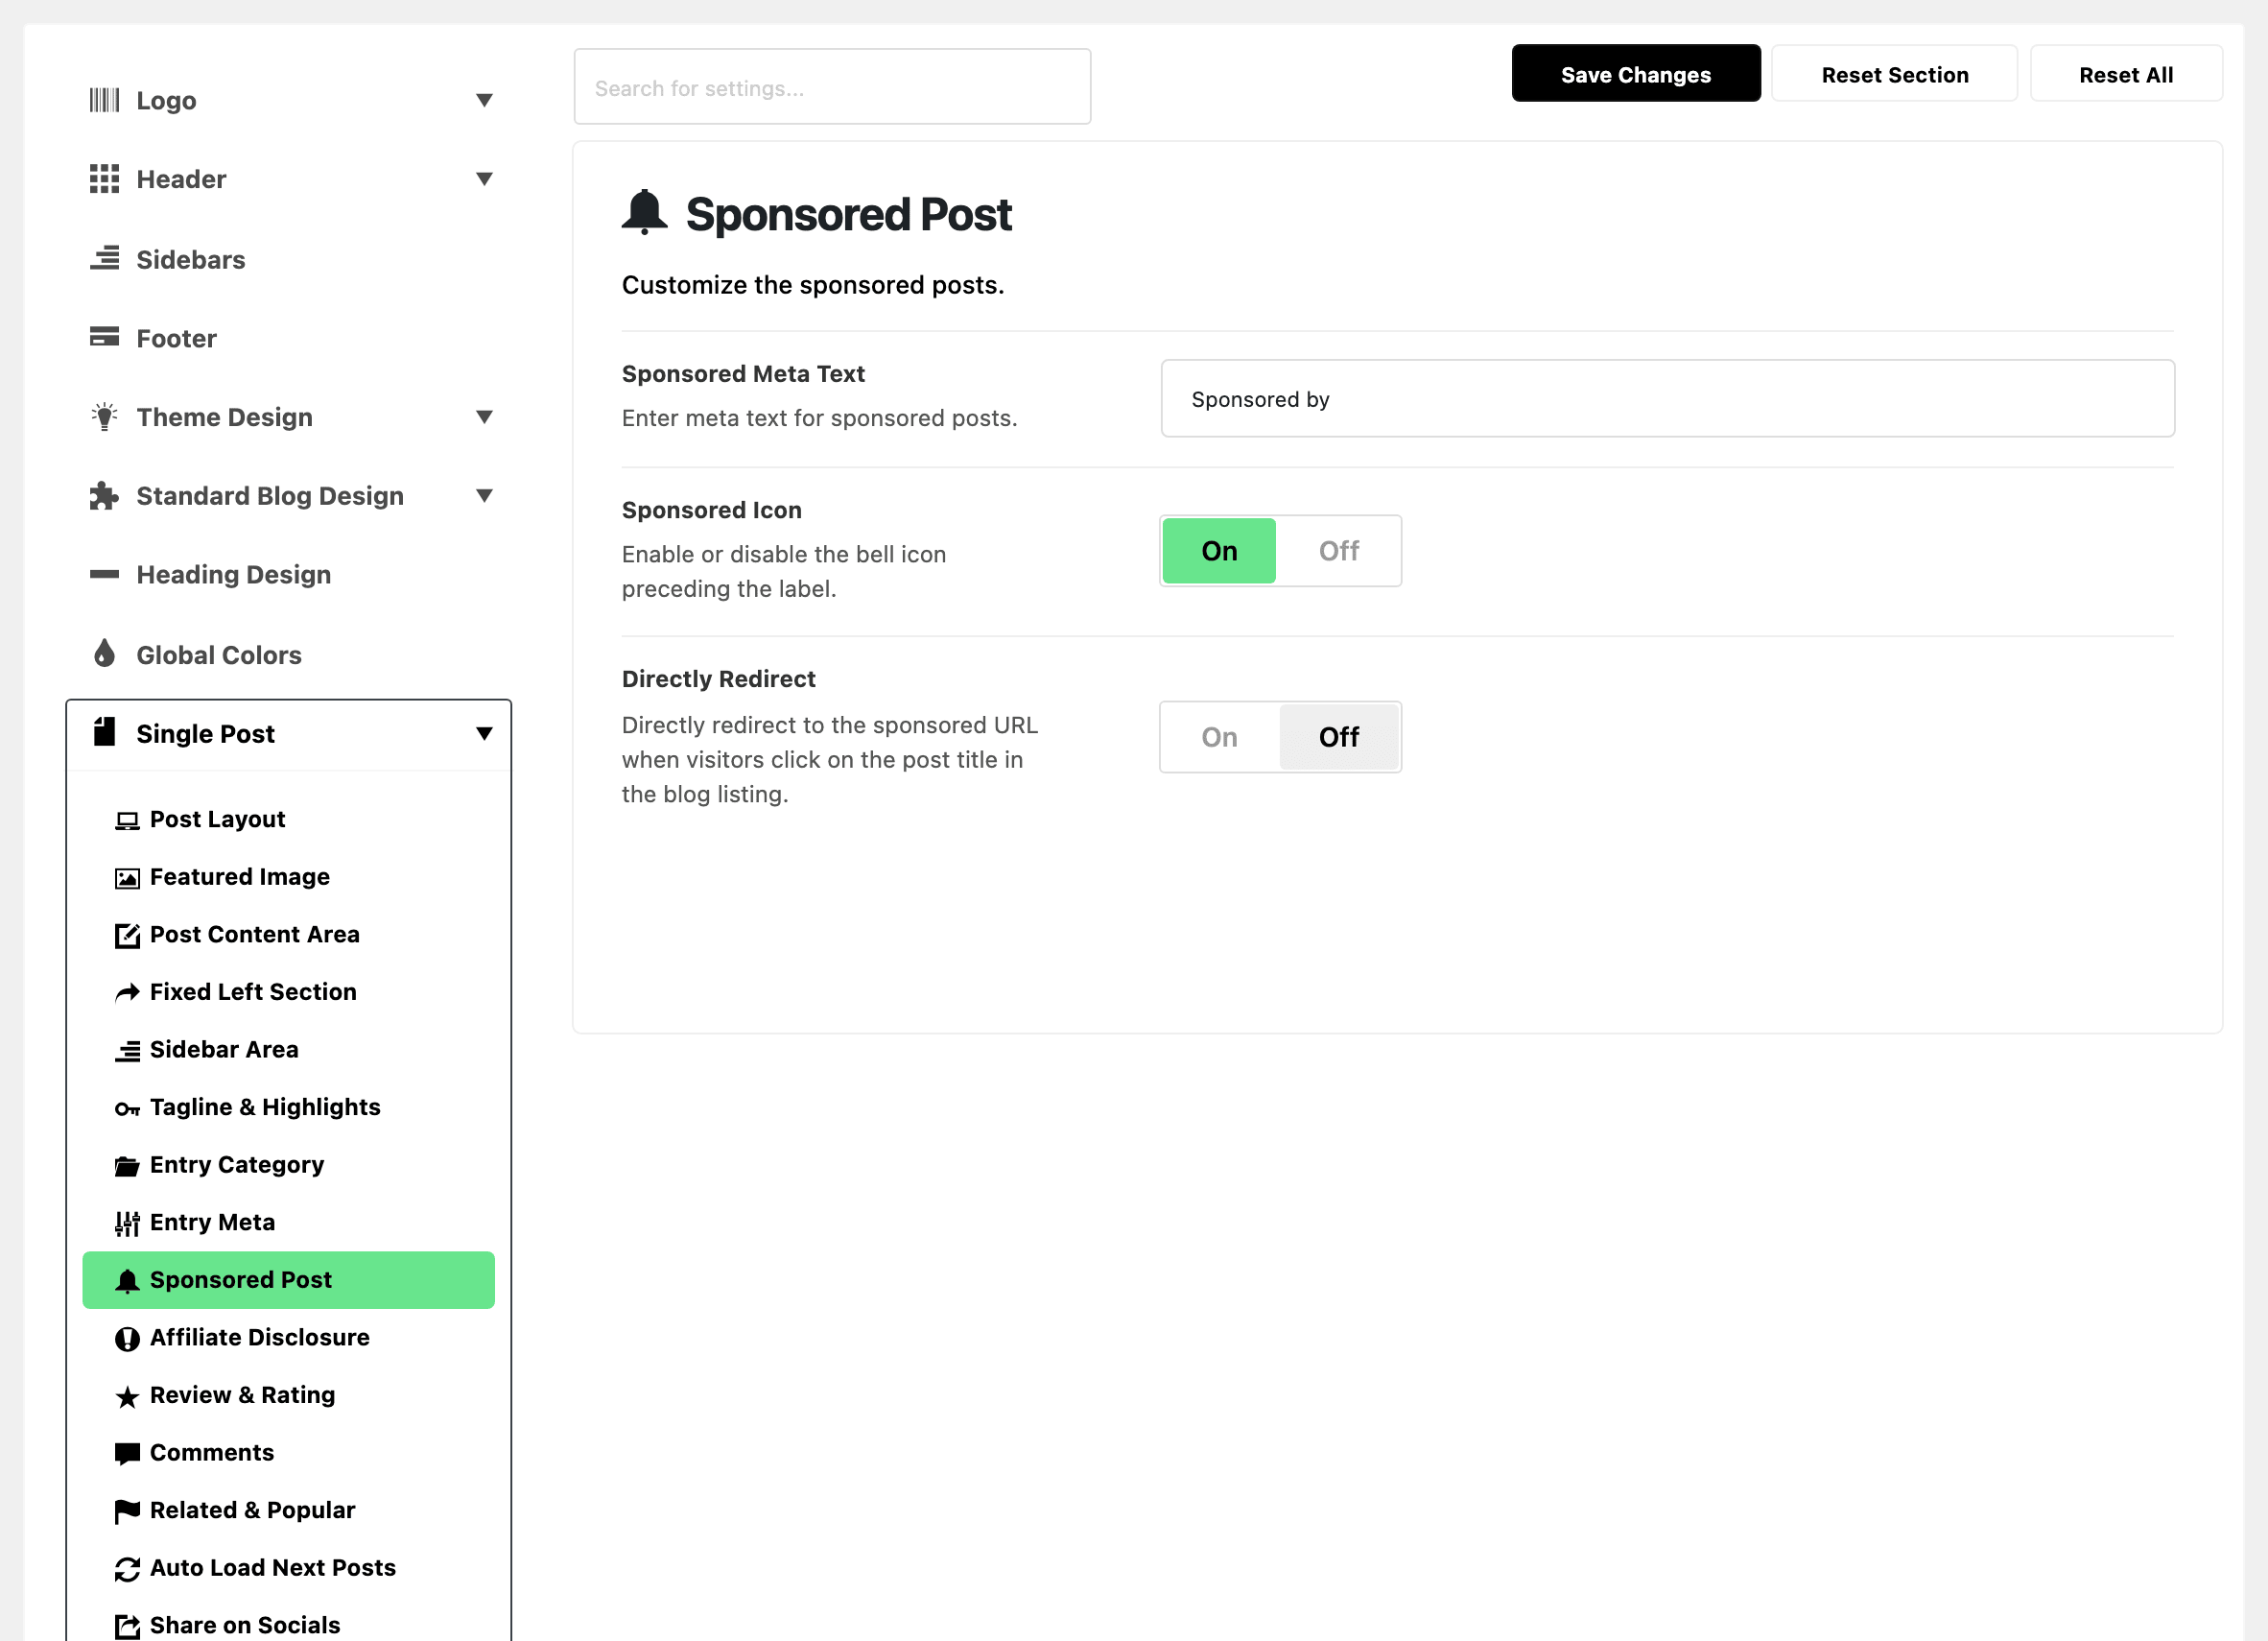This screenshot has width=2268, height=1641.
Task: Expand the Logo section arrow
Action: (484, 100)
